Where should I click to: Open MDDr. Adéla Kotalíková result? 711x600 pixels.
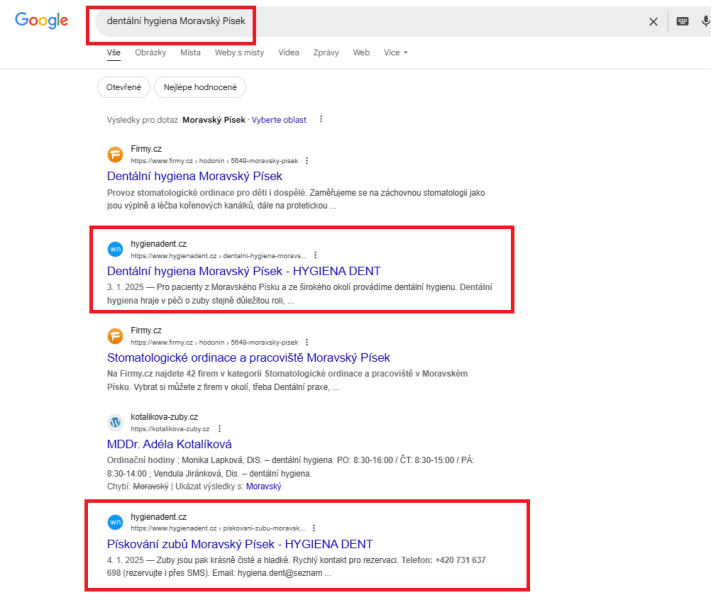click(x=169, y=444)
